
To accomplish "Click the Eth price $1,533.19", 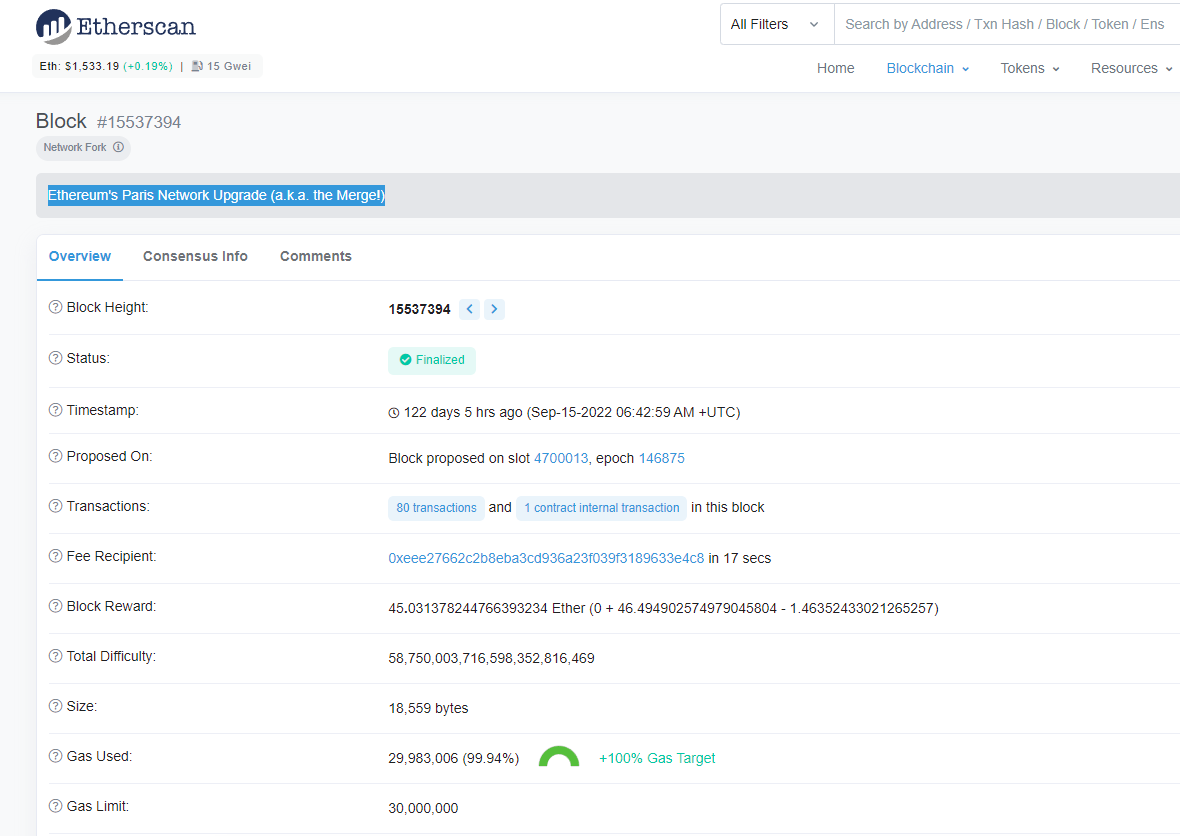I will point(92,66).
